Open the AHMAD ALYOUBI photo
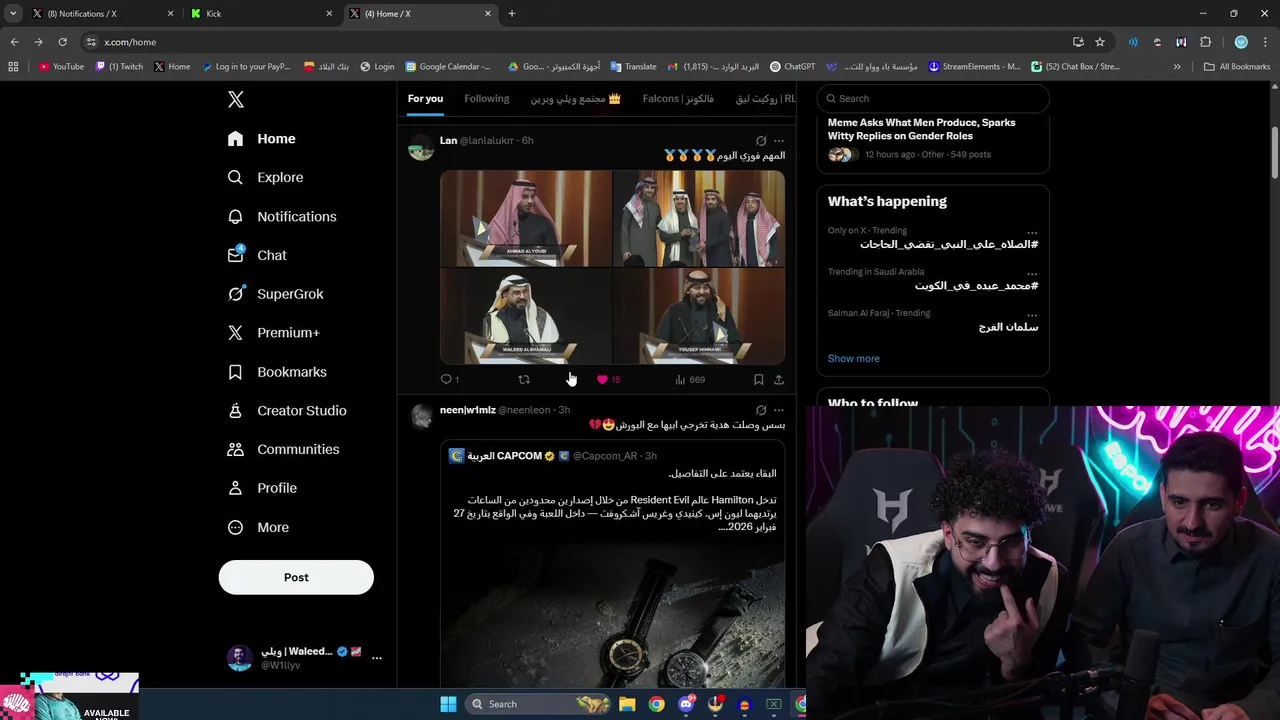 [x=526, y=218]
